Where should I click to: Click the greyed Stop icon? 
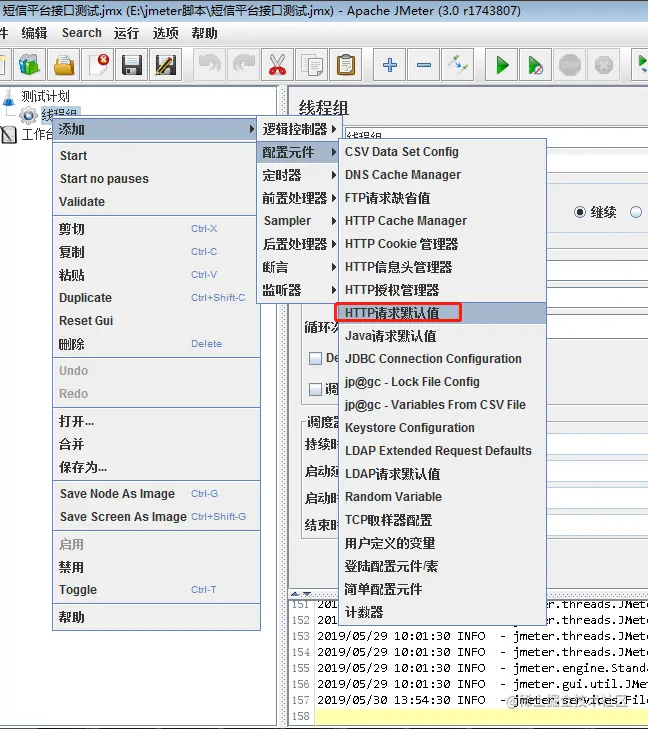tap(569, 65)
